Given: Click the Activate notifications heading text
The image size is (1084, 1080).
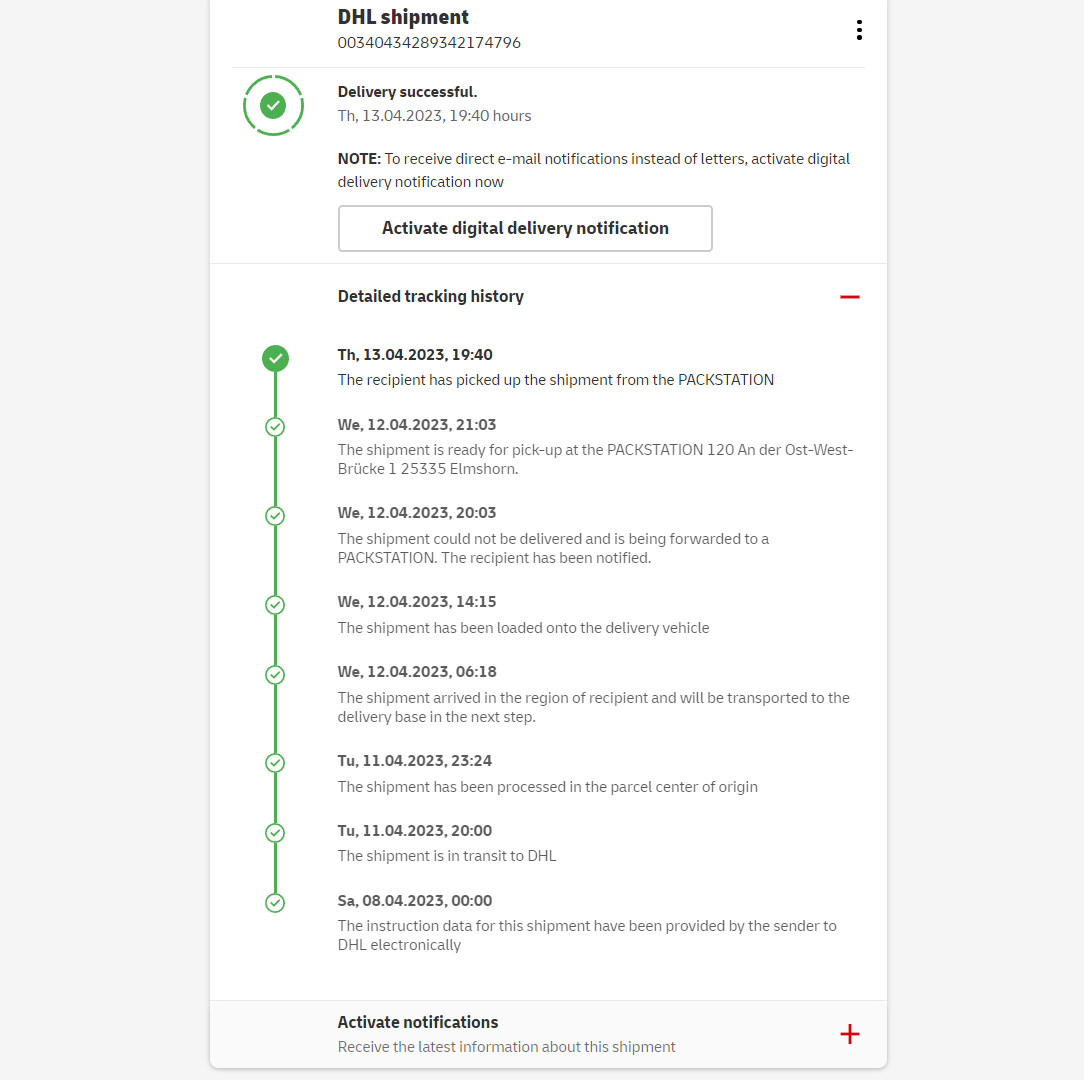Looking at the screenshot, I should click(418, 1022).
